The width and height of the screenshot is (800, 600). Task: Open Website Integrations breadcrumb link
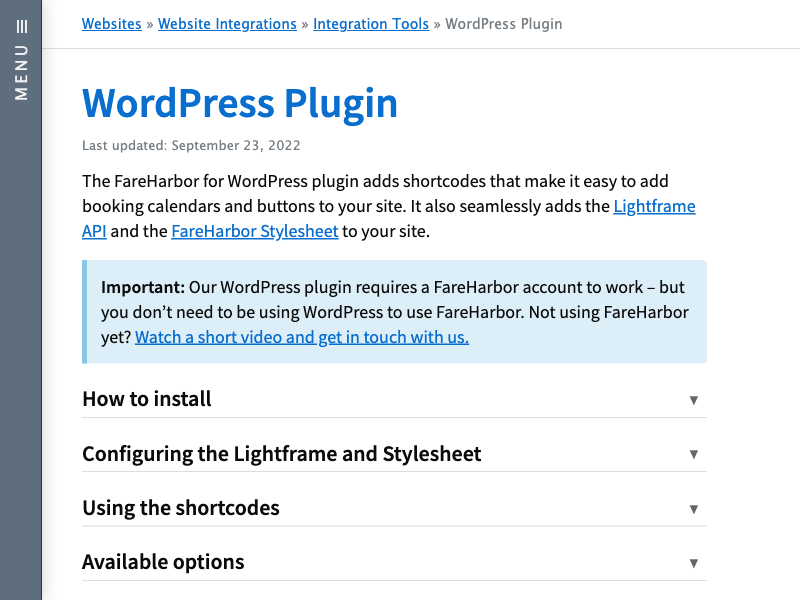click(x=227, y=24)
